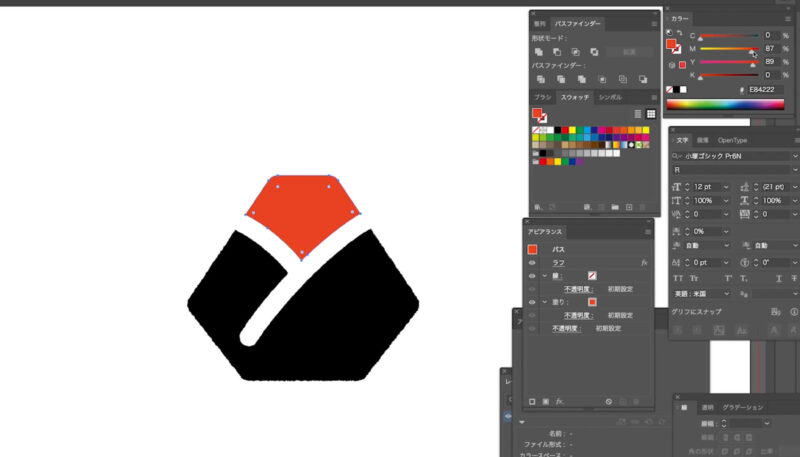Open the Swatch Libraries menu icon
The height and width of the screenshot is (457, 800).
pyautogui.click(x=537, y=207)
